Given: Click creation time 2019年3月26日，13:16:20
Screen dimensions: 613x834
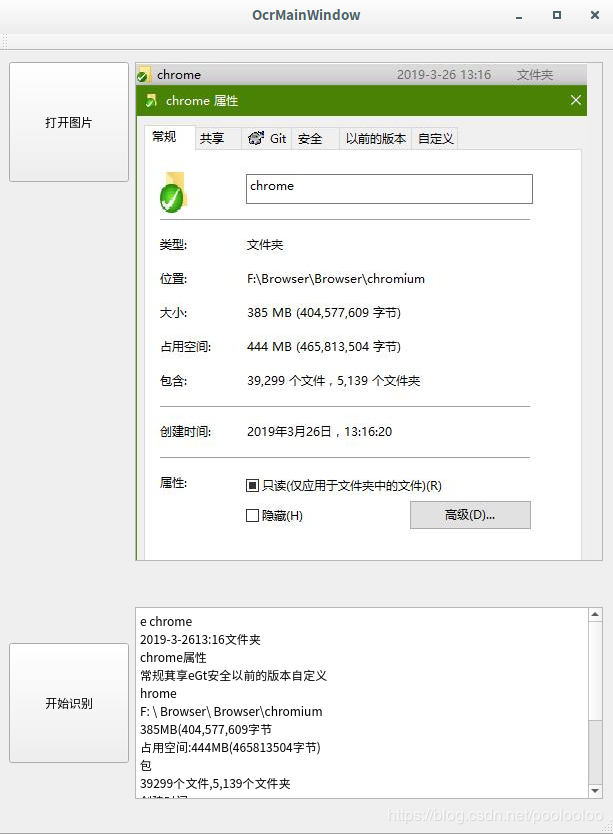Looking at the screenshot, I should pyautogui.click(x=319, y=431).
